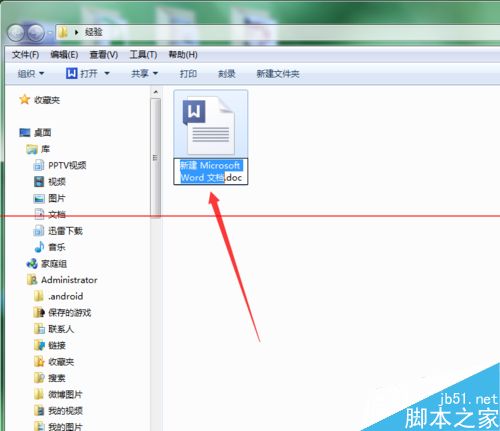Viewport: 500px width, 431px height.
Task: Select the 保存的游戏 folder icon
Action: coord(39,313)
